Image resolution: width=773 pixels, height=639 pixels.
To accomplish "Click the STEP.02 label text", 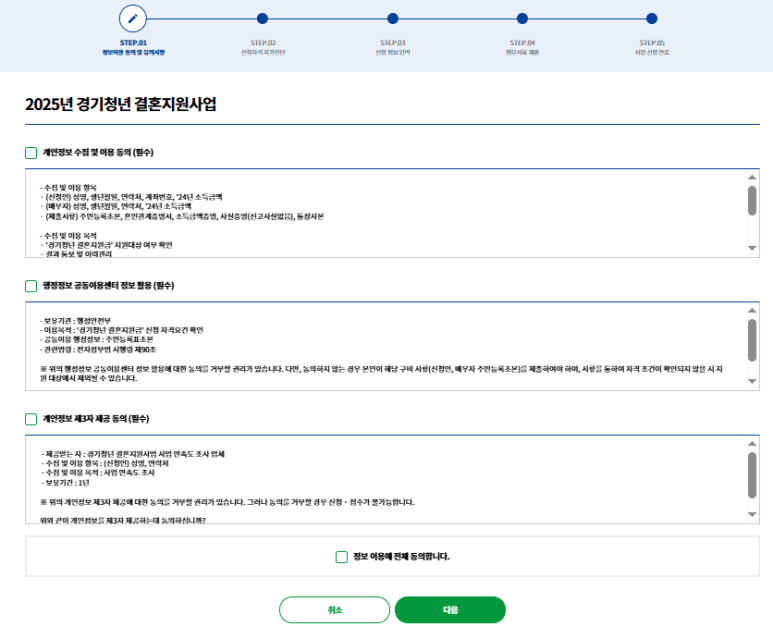I will tap(263, 43).
